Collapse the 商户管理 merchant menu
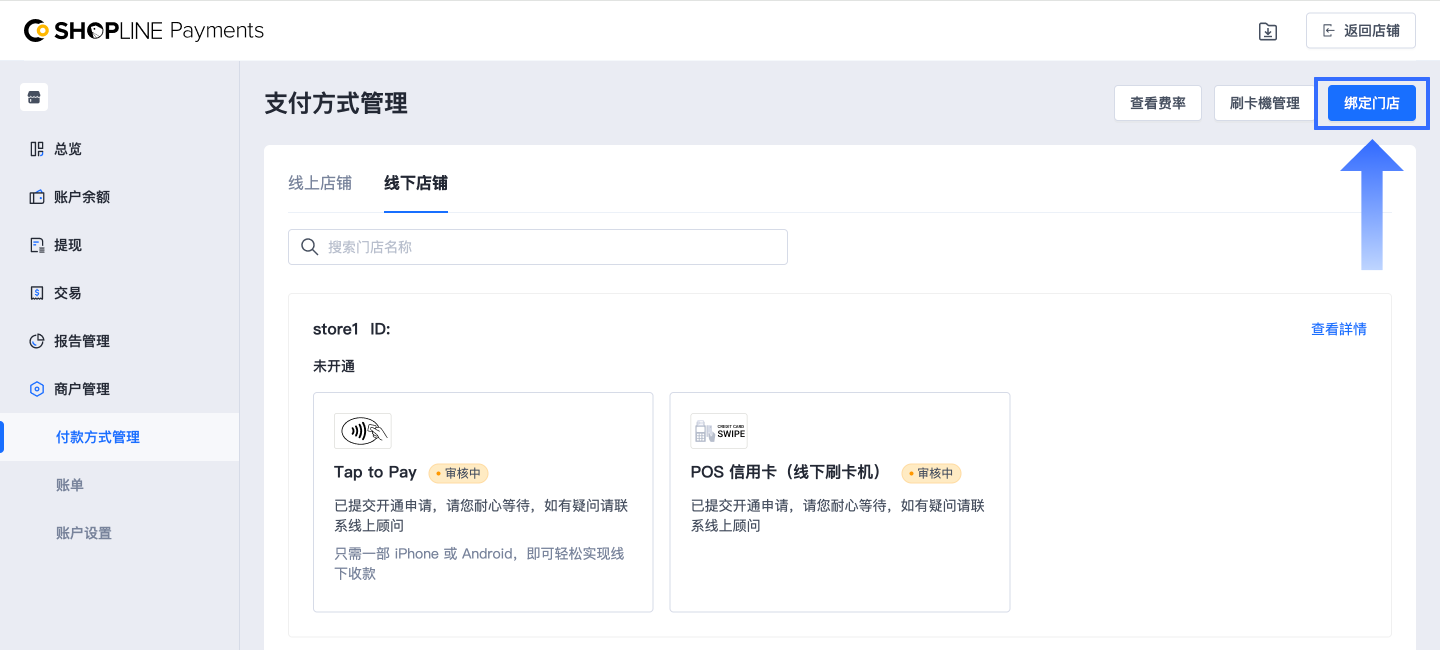 (81, 389)
